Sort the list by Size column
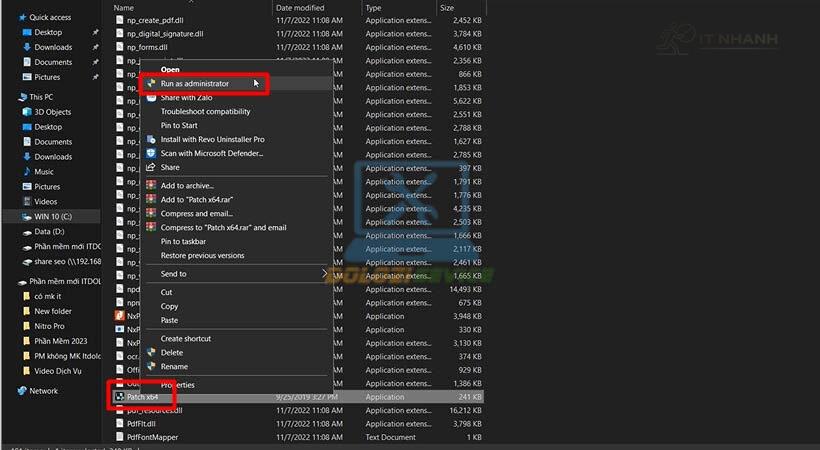Viewport: 820px width, 450px height. pos(446,7)
